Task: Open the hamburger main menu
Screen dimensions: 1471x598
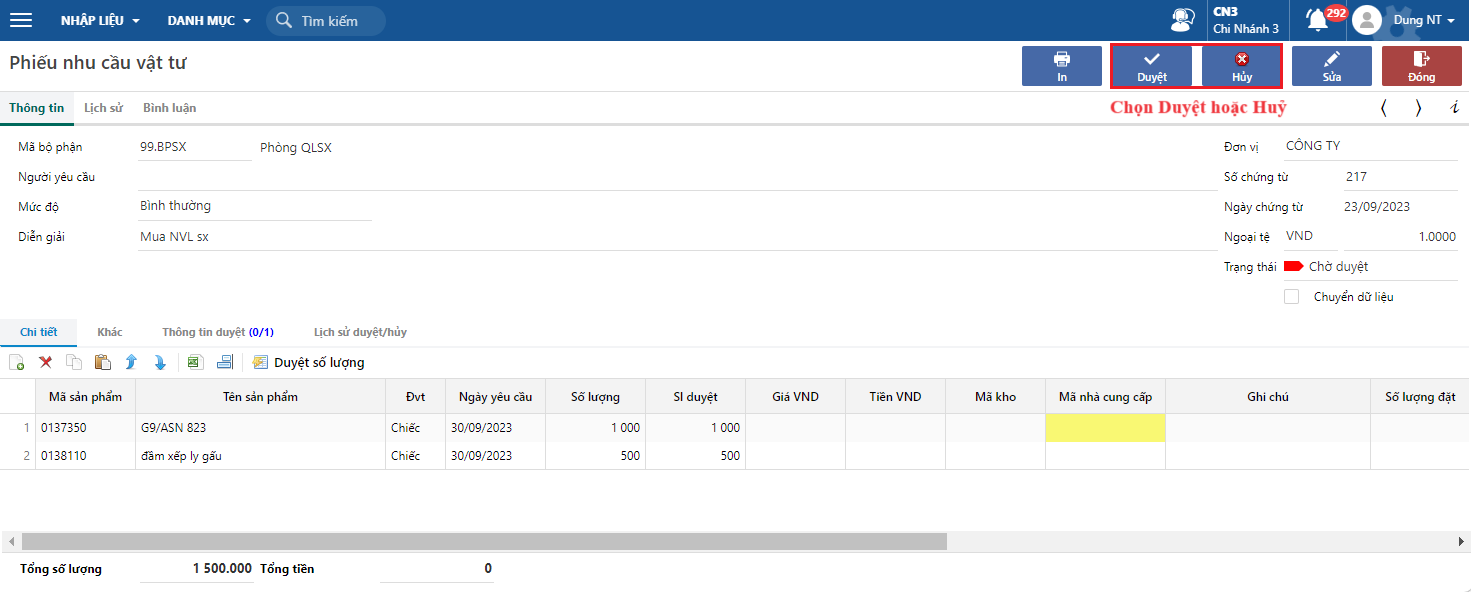Action: [x=21, y=20]
